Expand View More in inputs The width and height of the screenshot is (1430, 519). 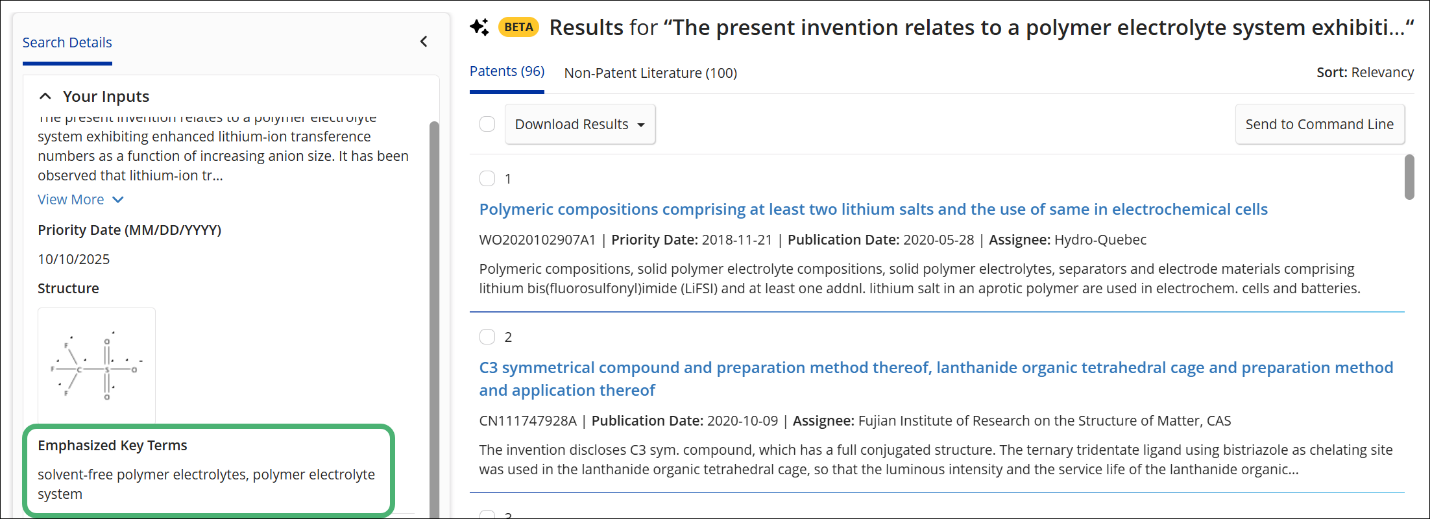coord(81,199)
